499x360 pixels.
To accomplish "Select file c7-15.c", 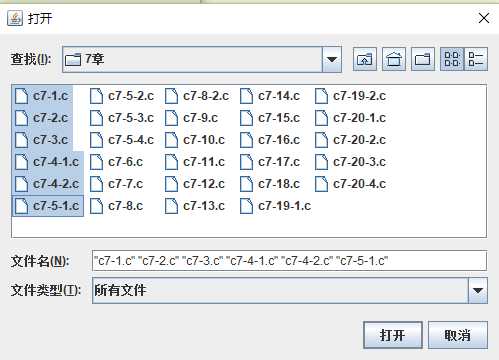I will click(270, 118).
